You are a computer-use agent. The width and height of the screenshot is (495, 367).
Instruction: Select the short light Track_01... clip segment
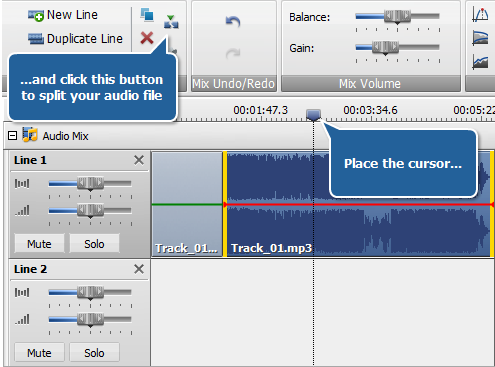pyautogui.click(x=187, y=204)
